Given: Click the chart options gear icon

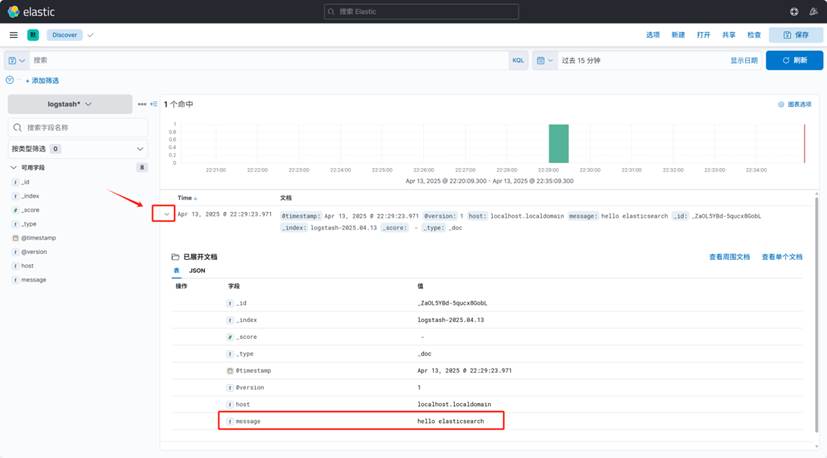Looking at the screenshot, I should 781,104.
